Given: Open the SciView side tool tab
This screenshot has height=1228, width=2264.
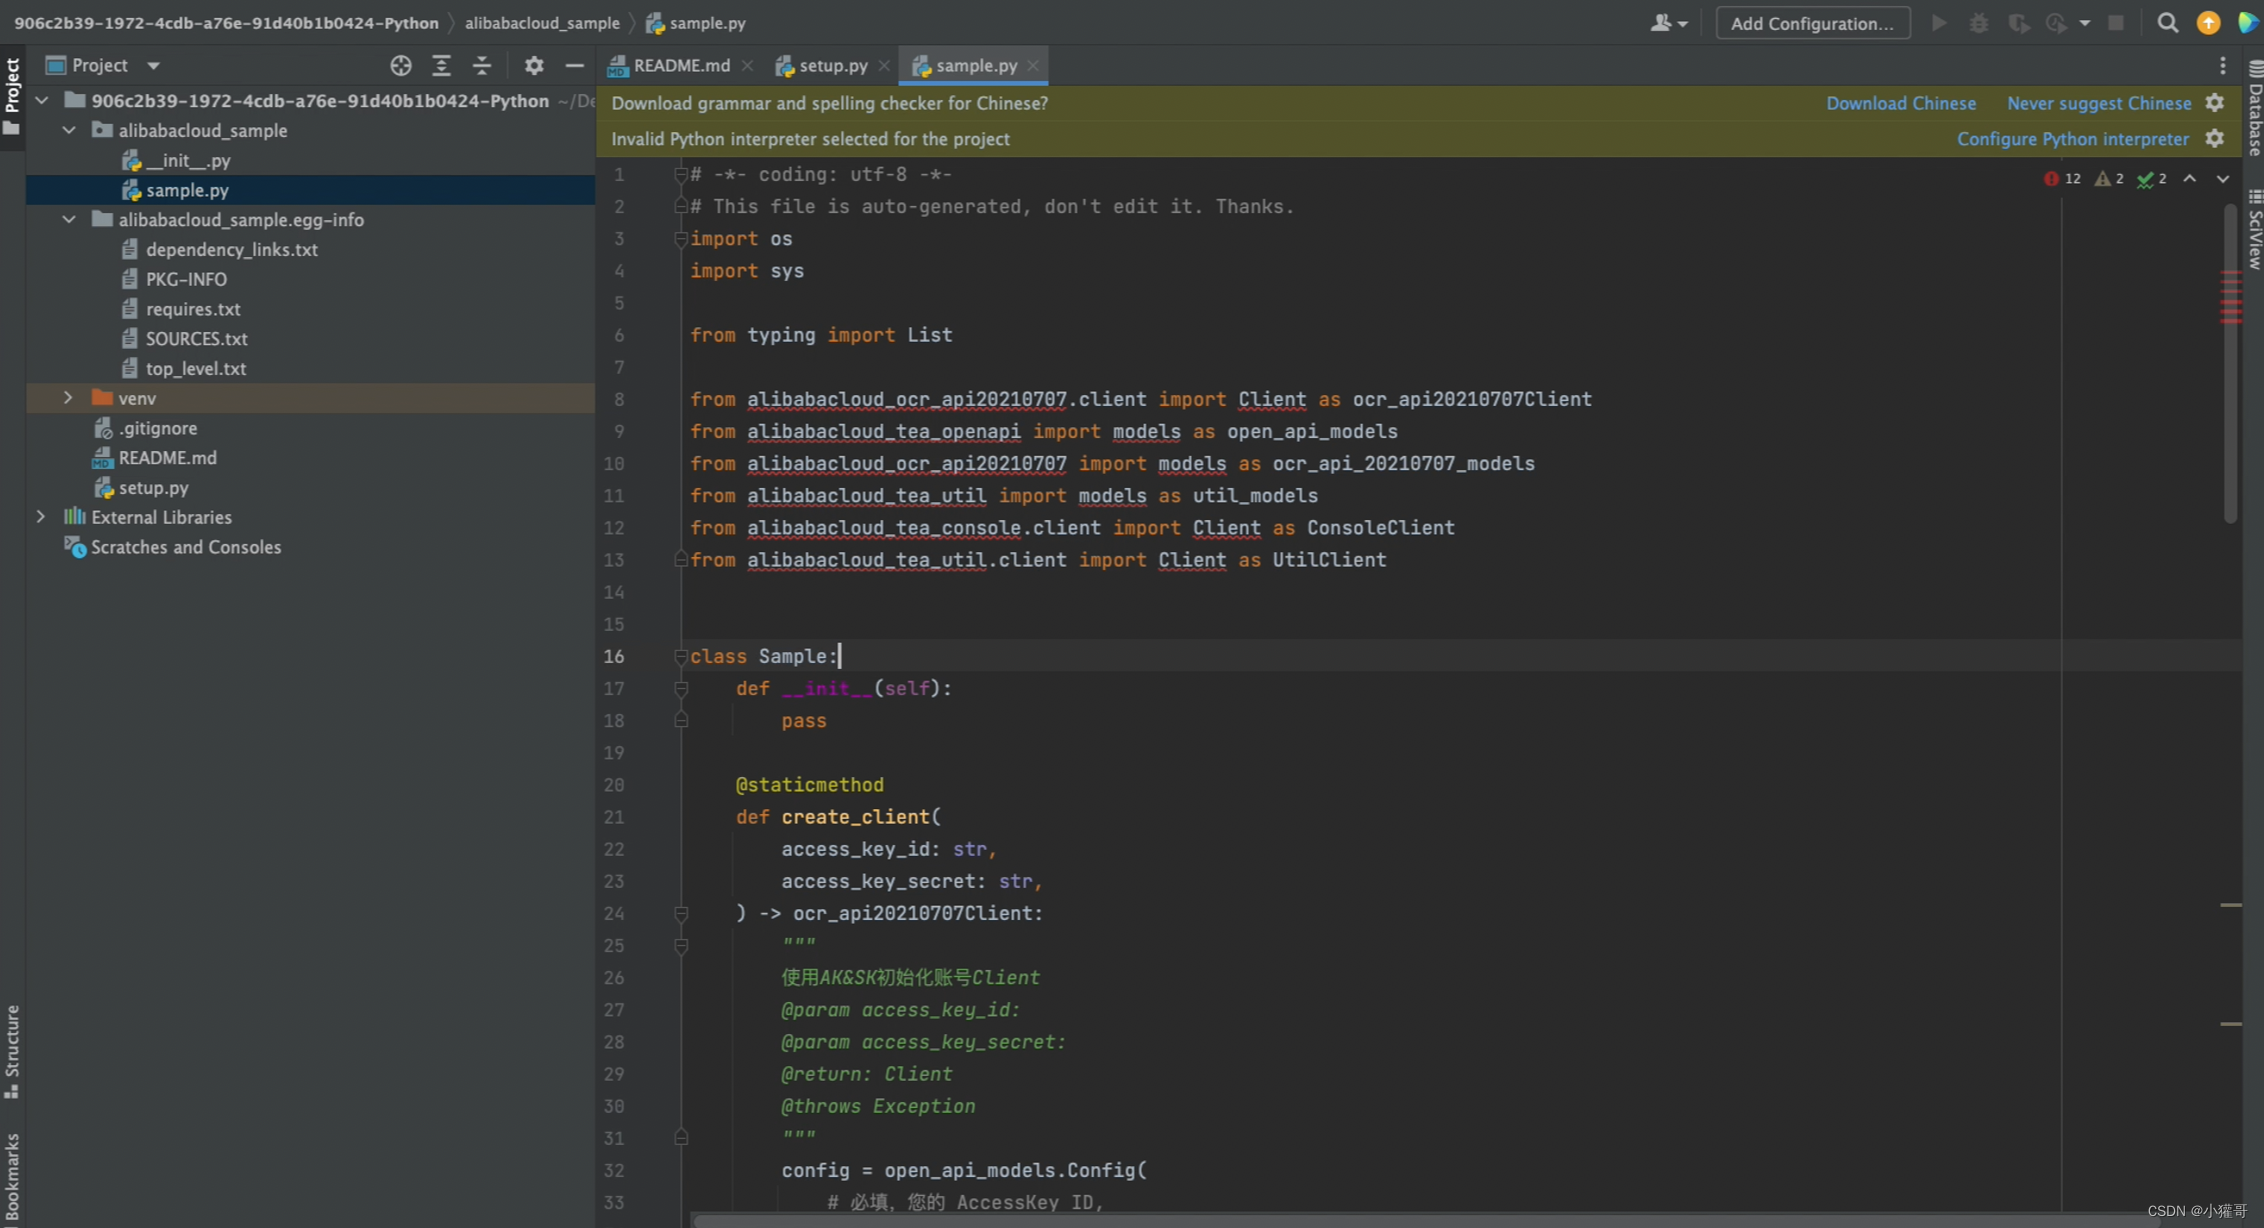Looking at the screenshot, I should pyautogui.click(x=2254, y=230).
